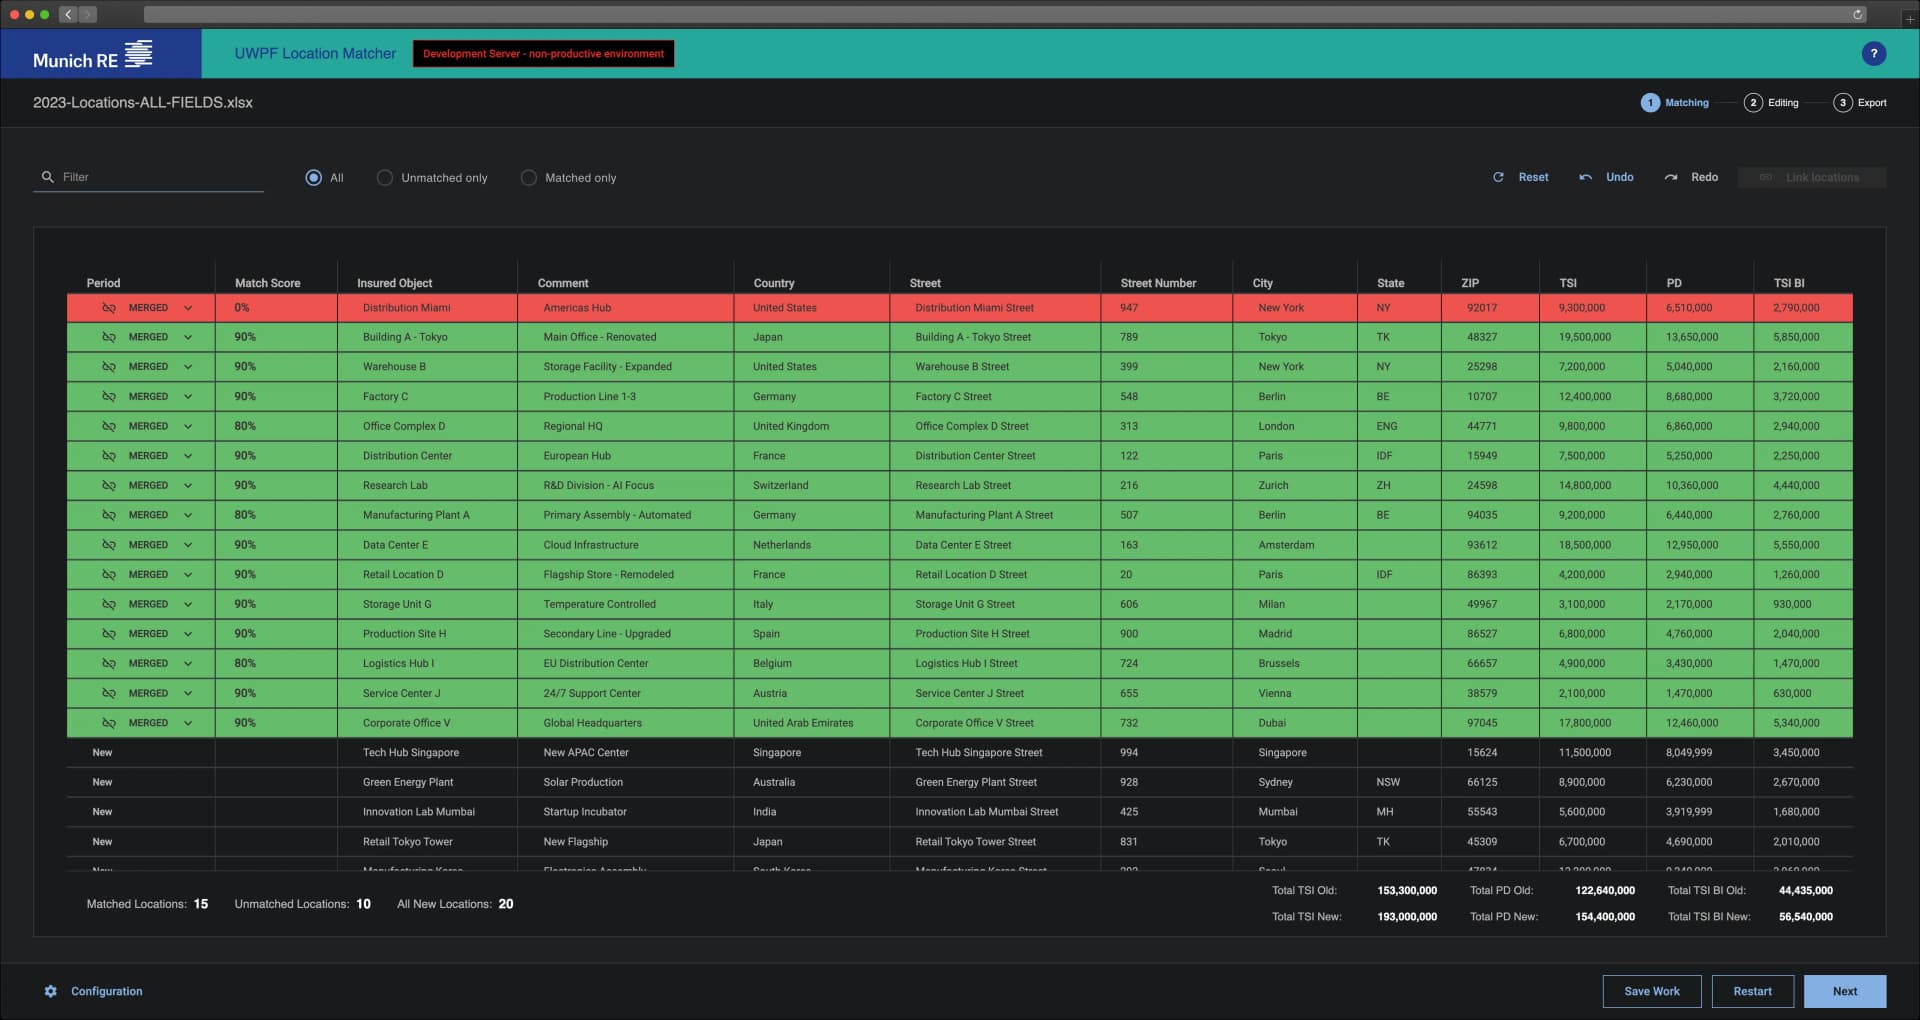Click the unlink icon for Building A - Tokyo
This screenshot has width=1920, height=1020.
(x=108, y=337)
